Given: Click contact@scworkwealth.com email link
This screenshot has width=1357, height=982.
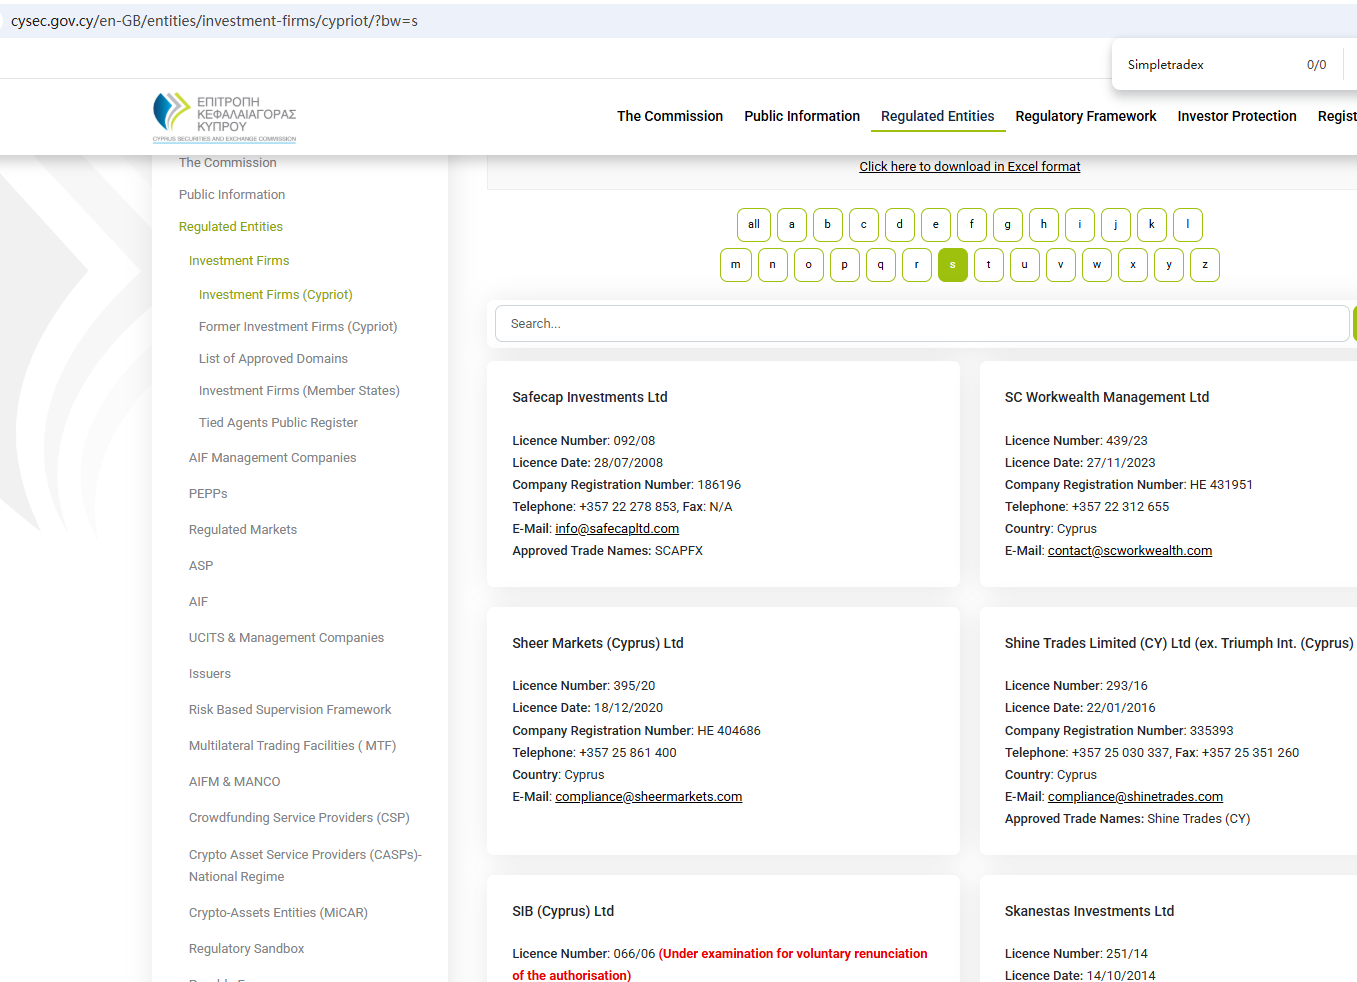Looking at the screenshot, I should (1129, 551).
